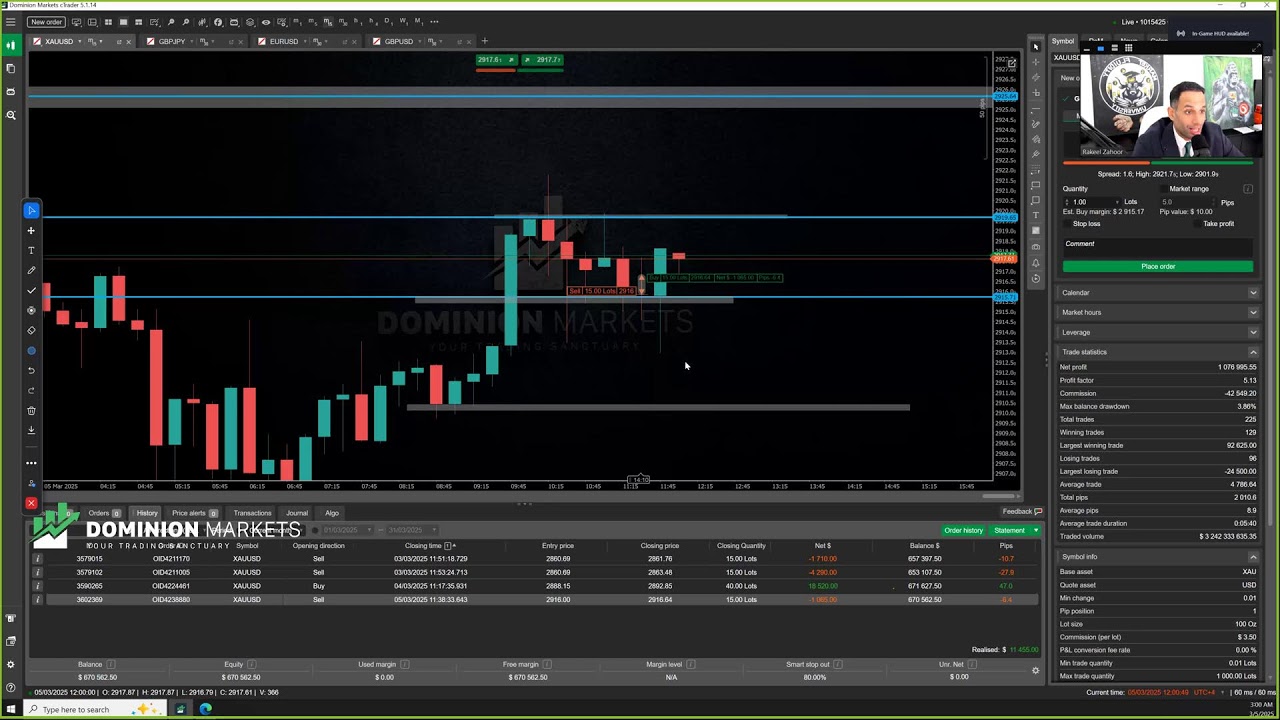The image size is (1280, 720).
Task: Select the pencil drawing tool
Action: point(31,270)
